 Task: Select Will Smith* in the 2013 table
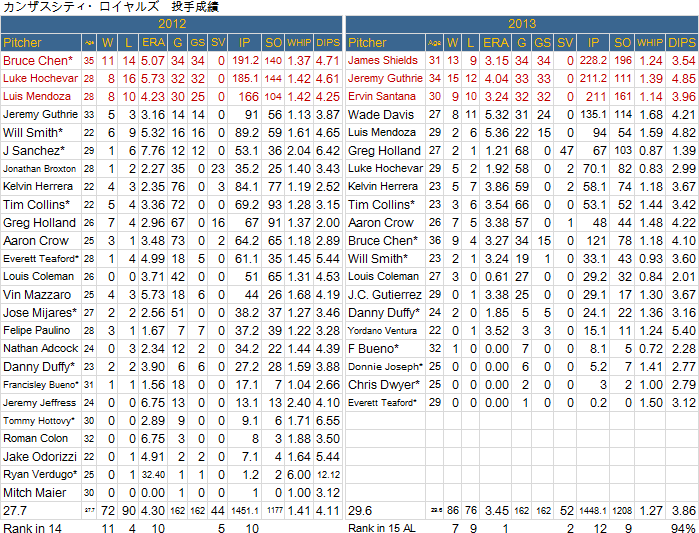[x=378, y=258]
